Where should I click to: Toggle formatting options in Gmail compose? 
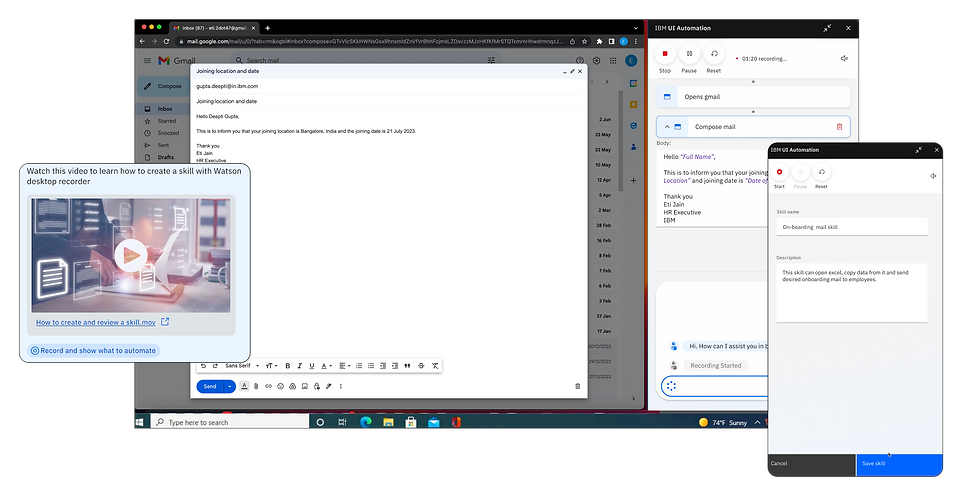(244, 387)
